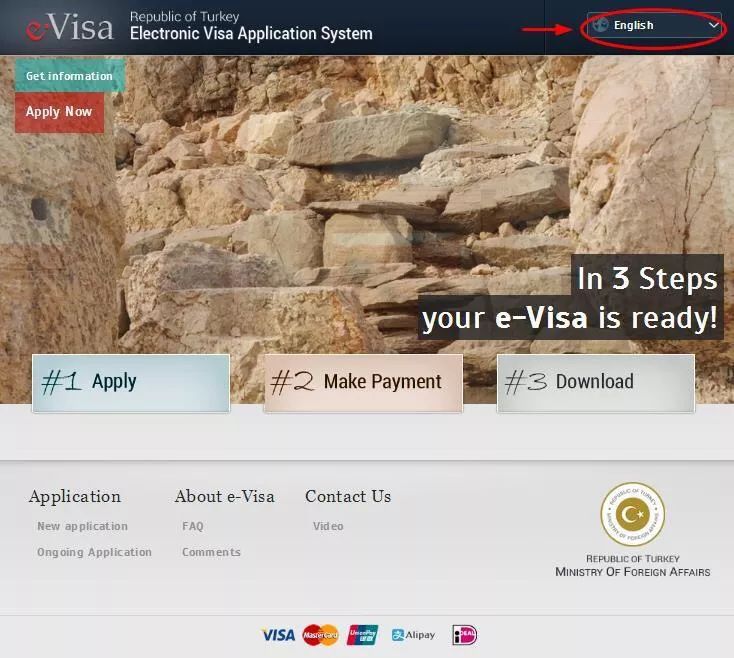Open the Video link under Contact Us

[328, 526]
